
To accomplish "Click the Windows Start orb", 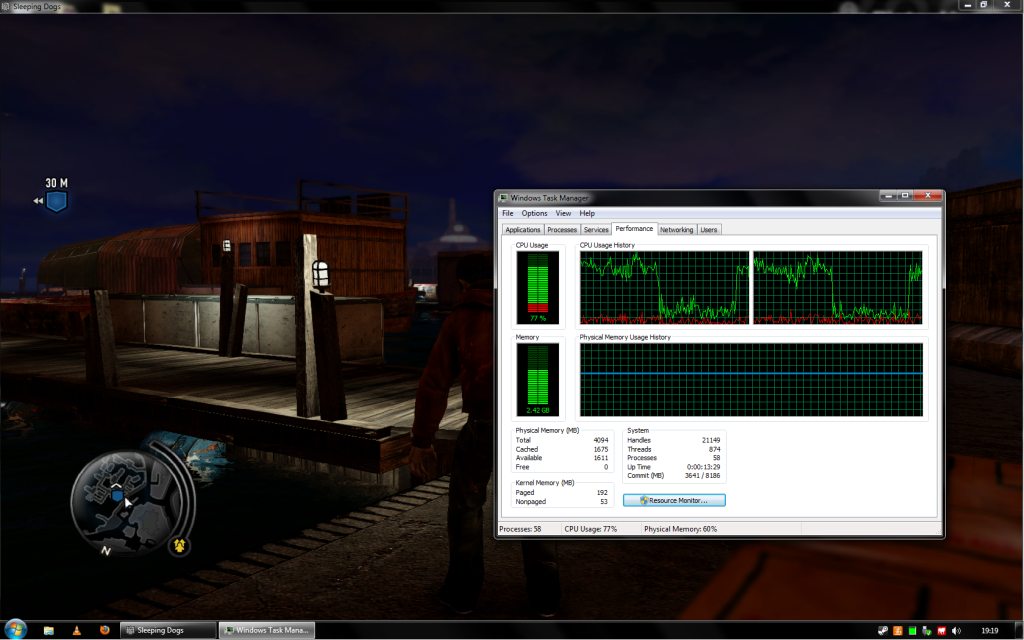I will (14, 630).
